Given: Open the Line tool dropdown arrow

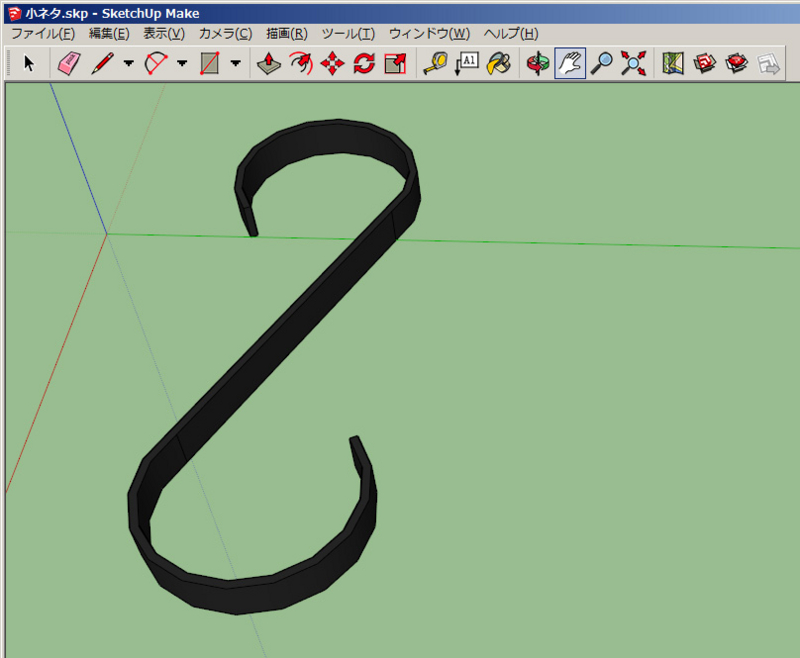Looking at the screenshot, I should [x=128, y=63].
